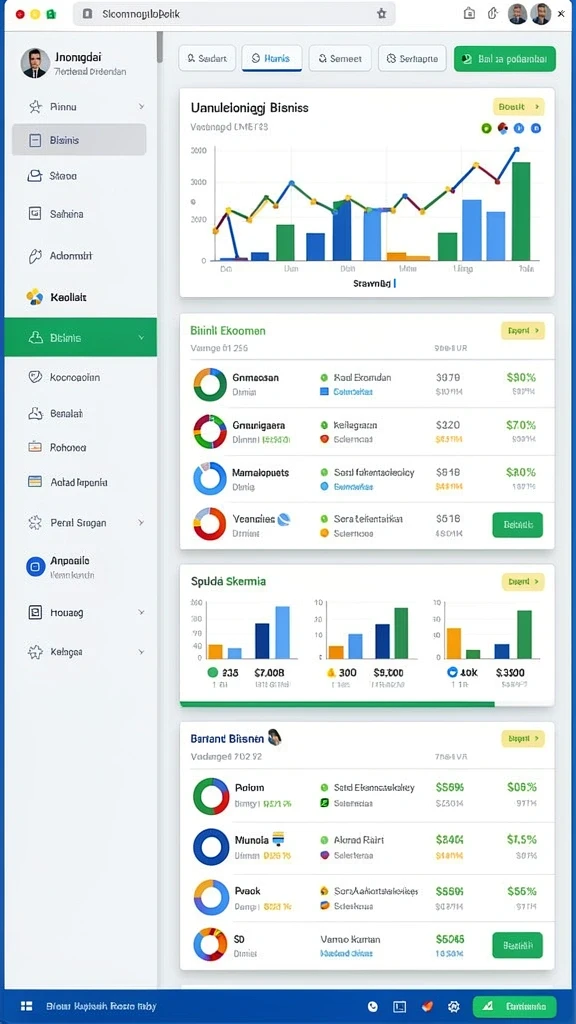Open the grid start icon in bottom bar
The image size is (576, 1024).
coord(27,1006)
